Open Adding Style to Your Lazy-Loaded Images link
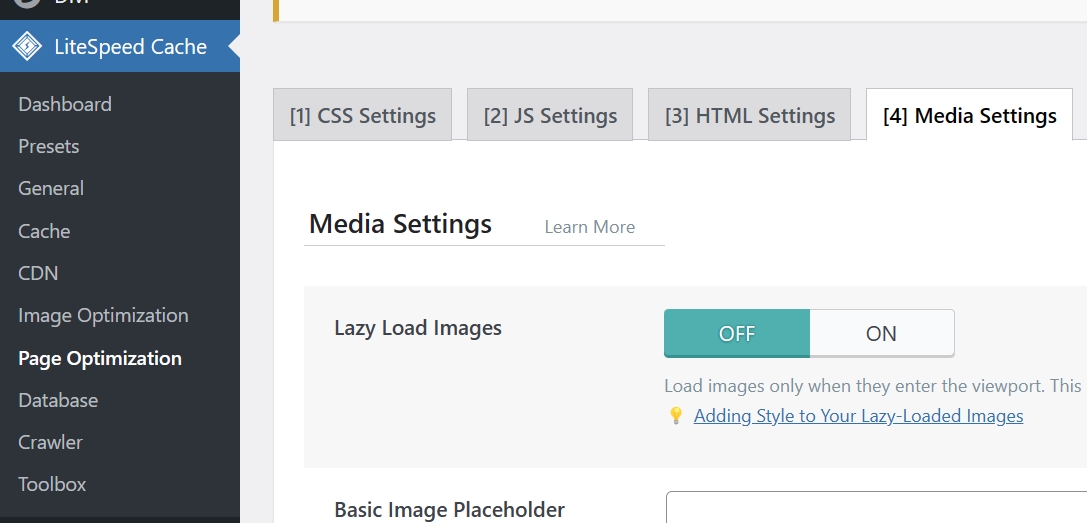 [858, 416]
